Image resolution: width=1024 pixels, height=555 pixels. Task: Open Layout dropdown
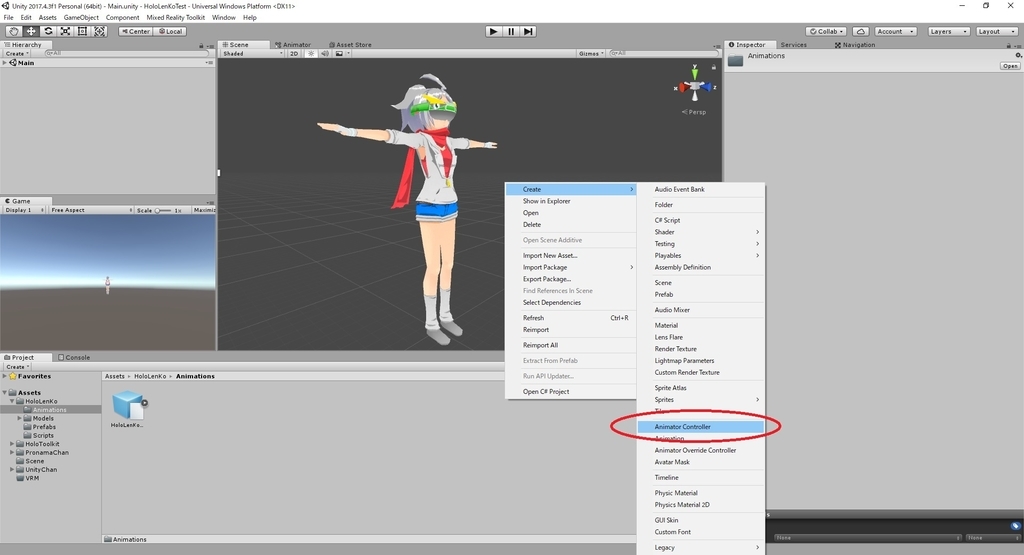click(996, 31)
